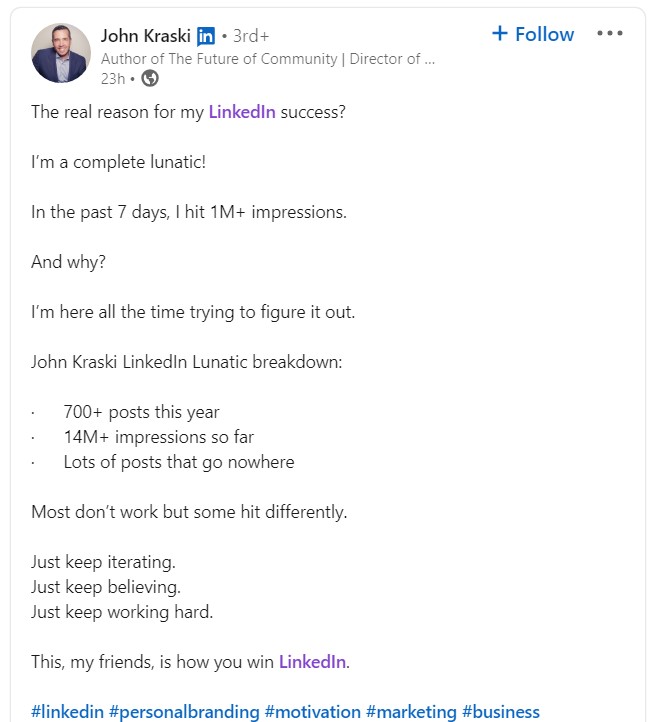The height and width of the screenshot is (722, 653).
Task: Follow John Kraski
Action: pyautogui.click(x=533, y=34)
